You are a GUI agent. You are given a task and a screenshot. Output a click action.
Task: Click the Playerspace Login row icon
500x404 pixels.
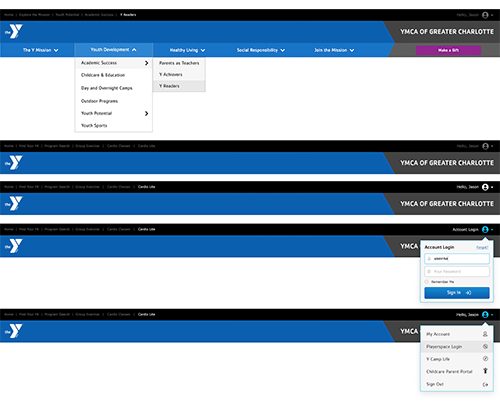[485, 347]
